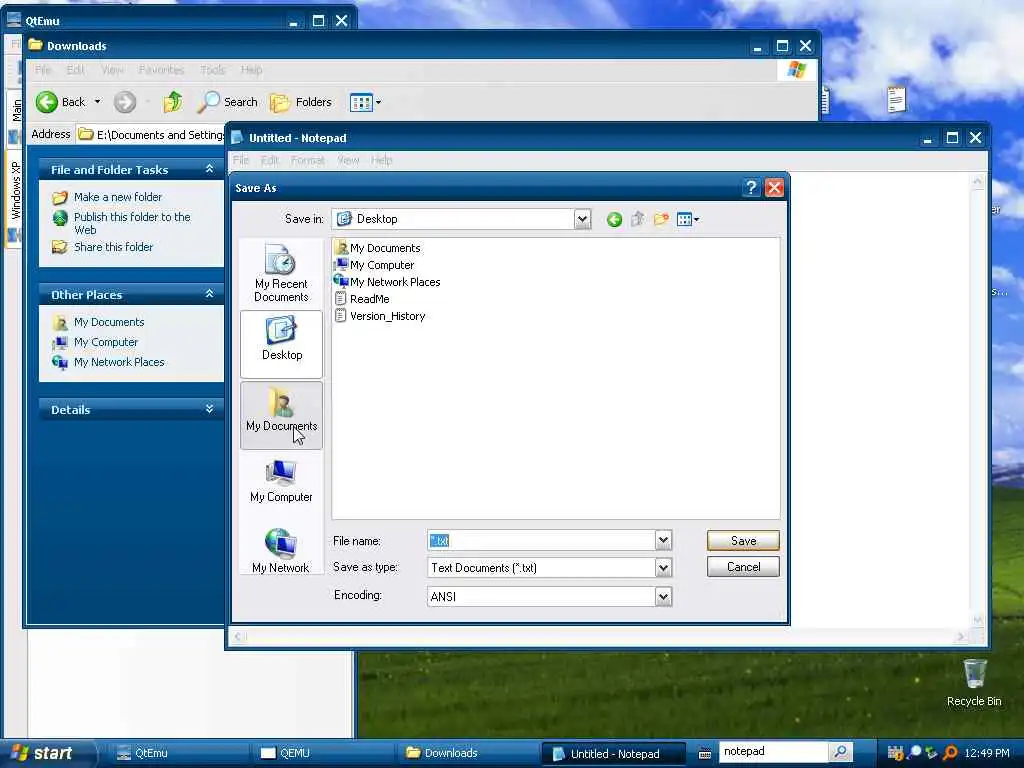Viewport: 1024px width, 768px height.
Task: Open My Computer under Other Places
Action: coord(106,342)
